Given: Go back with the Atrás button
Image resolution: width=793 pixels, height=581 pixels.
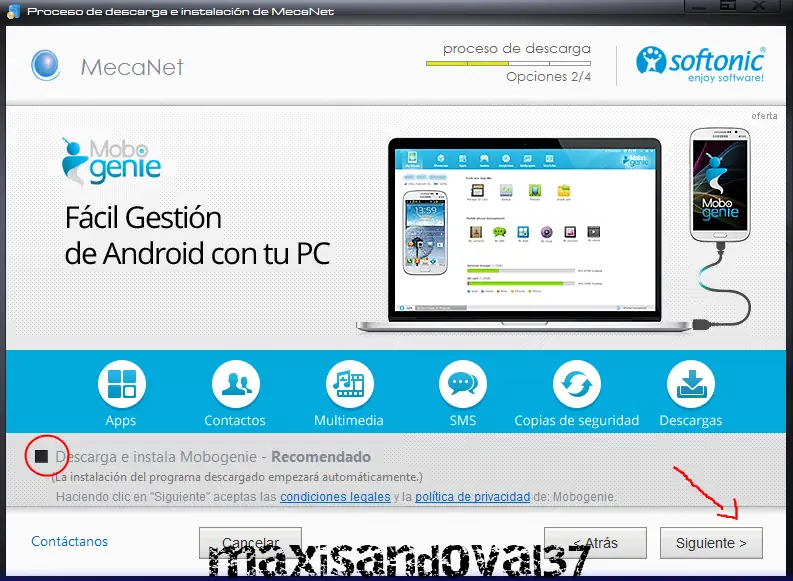Looking at the screenshot, I should (x=595, y=543).
